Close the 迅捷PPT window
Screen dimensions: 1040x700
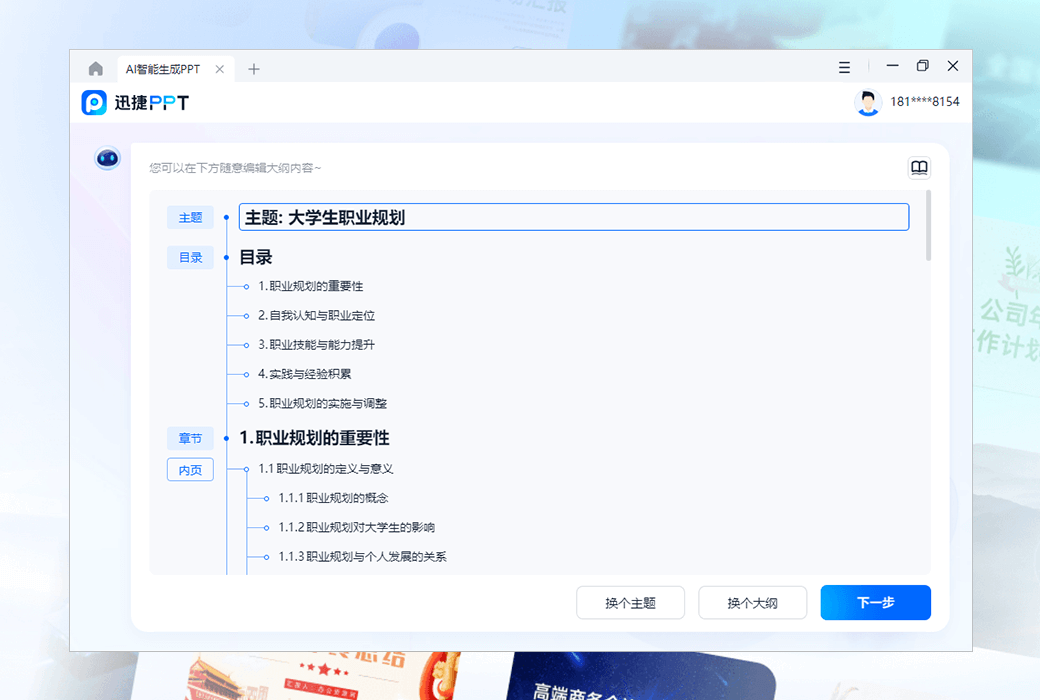pyautogui.click(x=952, y=66)
